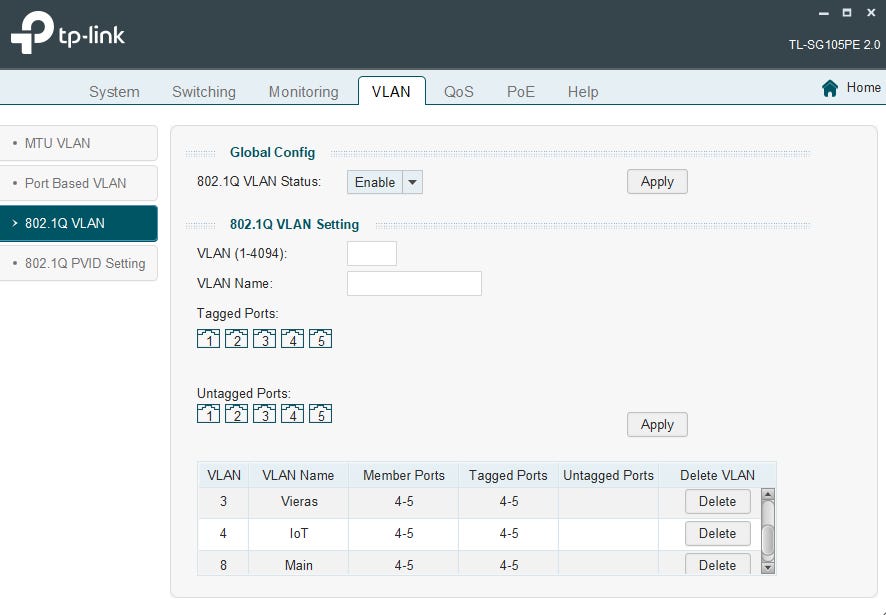This screenshot has height=615, width=886.
Task: Click the Delete VLAN column header
Action: tap(717, 475)
